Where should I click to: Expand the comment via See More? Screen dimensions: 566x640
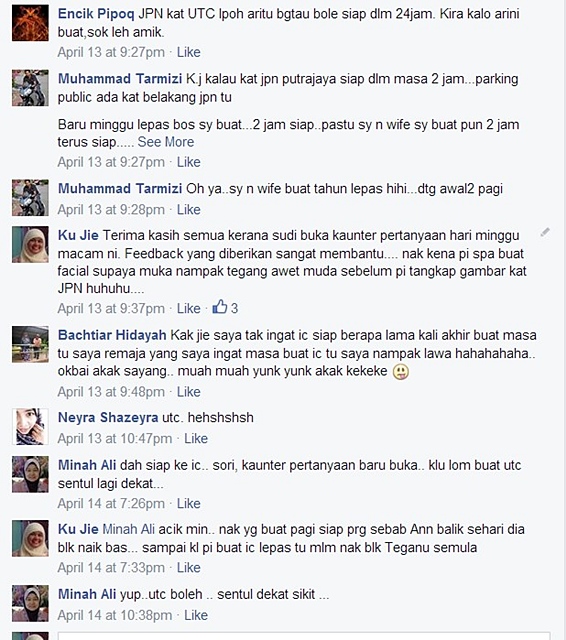tap(166, 142)
